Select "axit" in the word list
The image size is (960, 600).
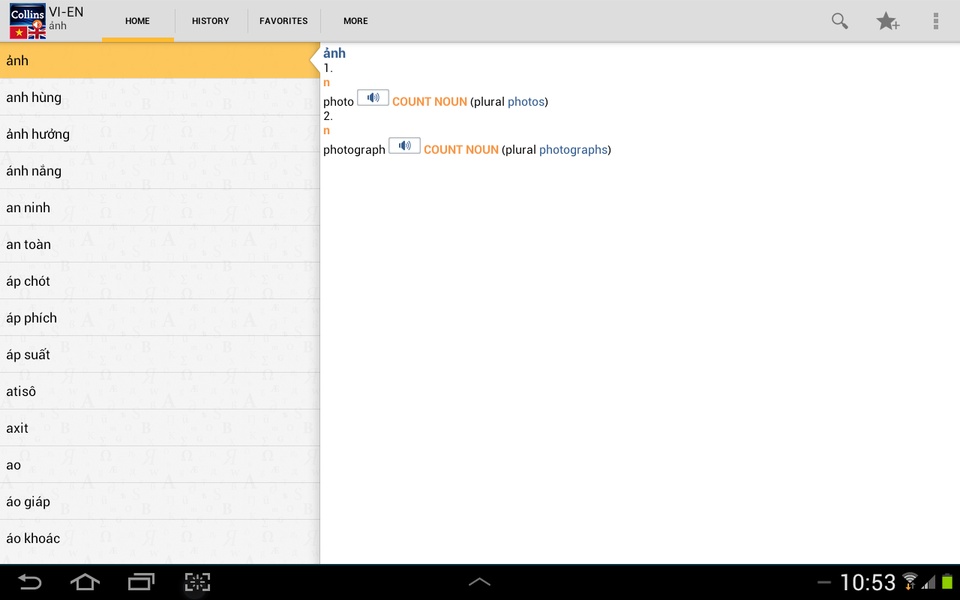(160, 428)
